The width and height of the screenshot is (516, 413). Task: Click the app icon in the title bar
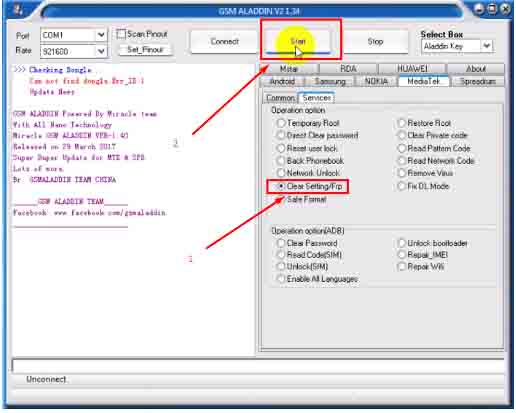pos(18,9)
